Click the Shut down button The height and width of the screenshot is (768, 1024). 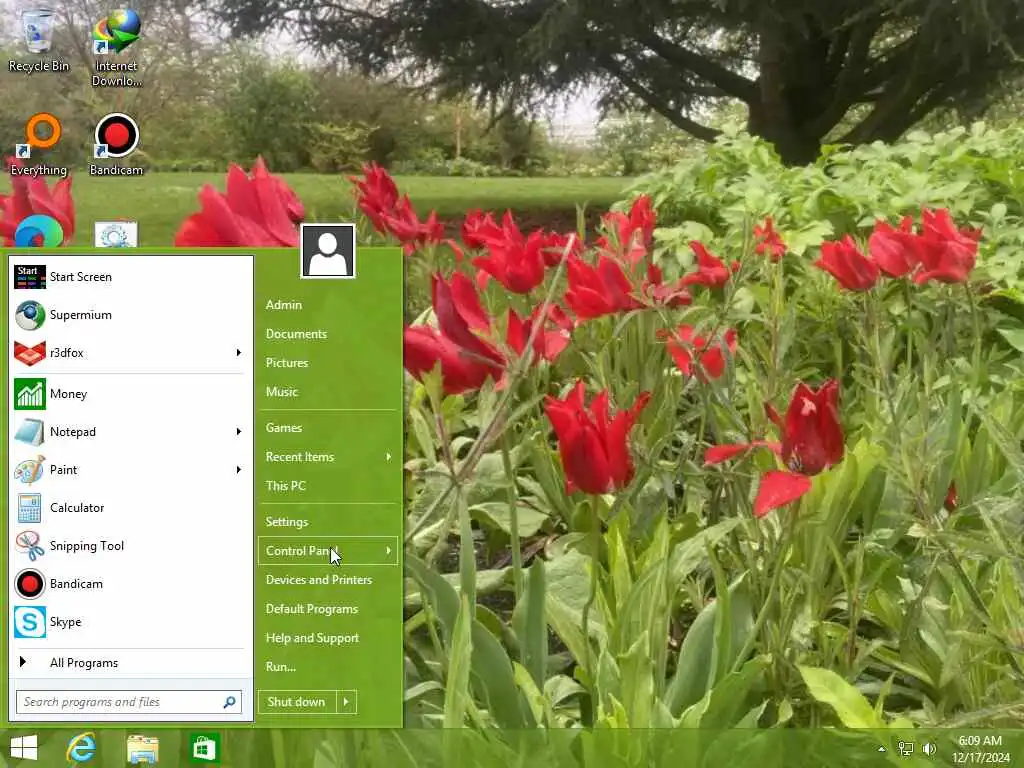[297, 702]
